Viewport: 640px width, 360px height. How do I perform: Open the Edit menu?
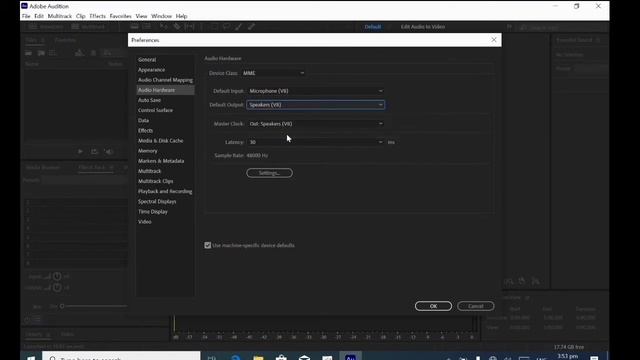39,16
